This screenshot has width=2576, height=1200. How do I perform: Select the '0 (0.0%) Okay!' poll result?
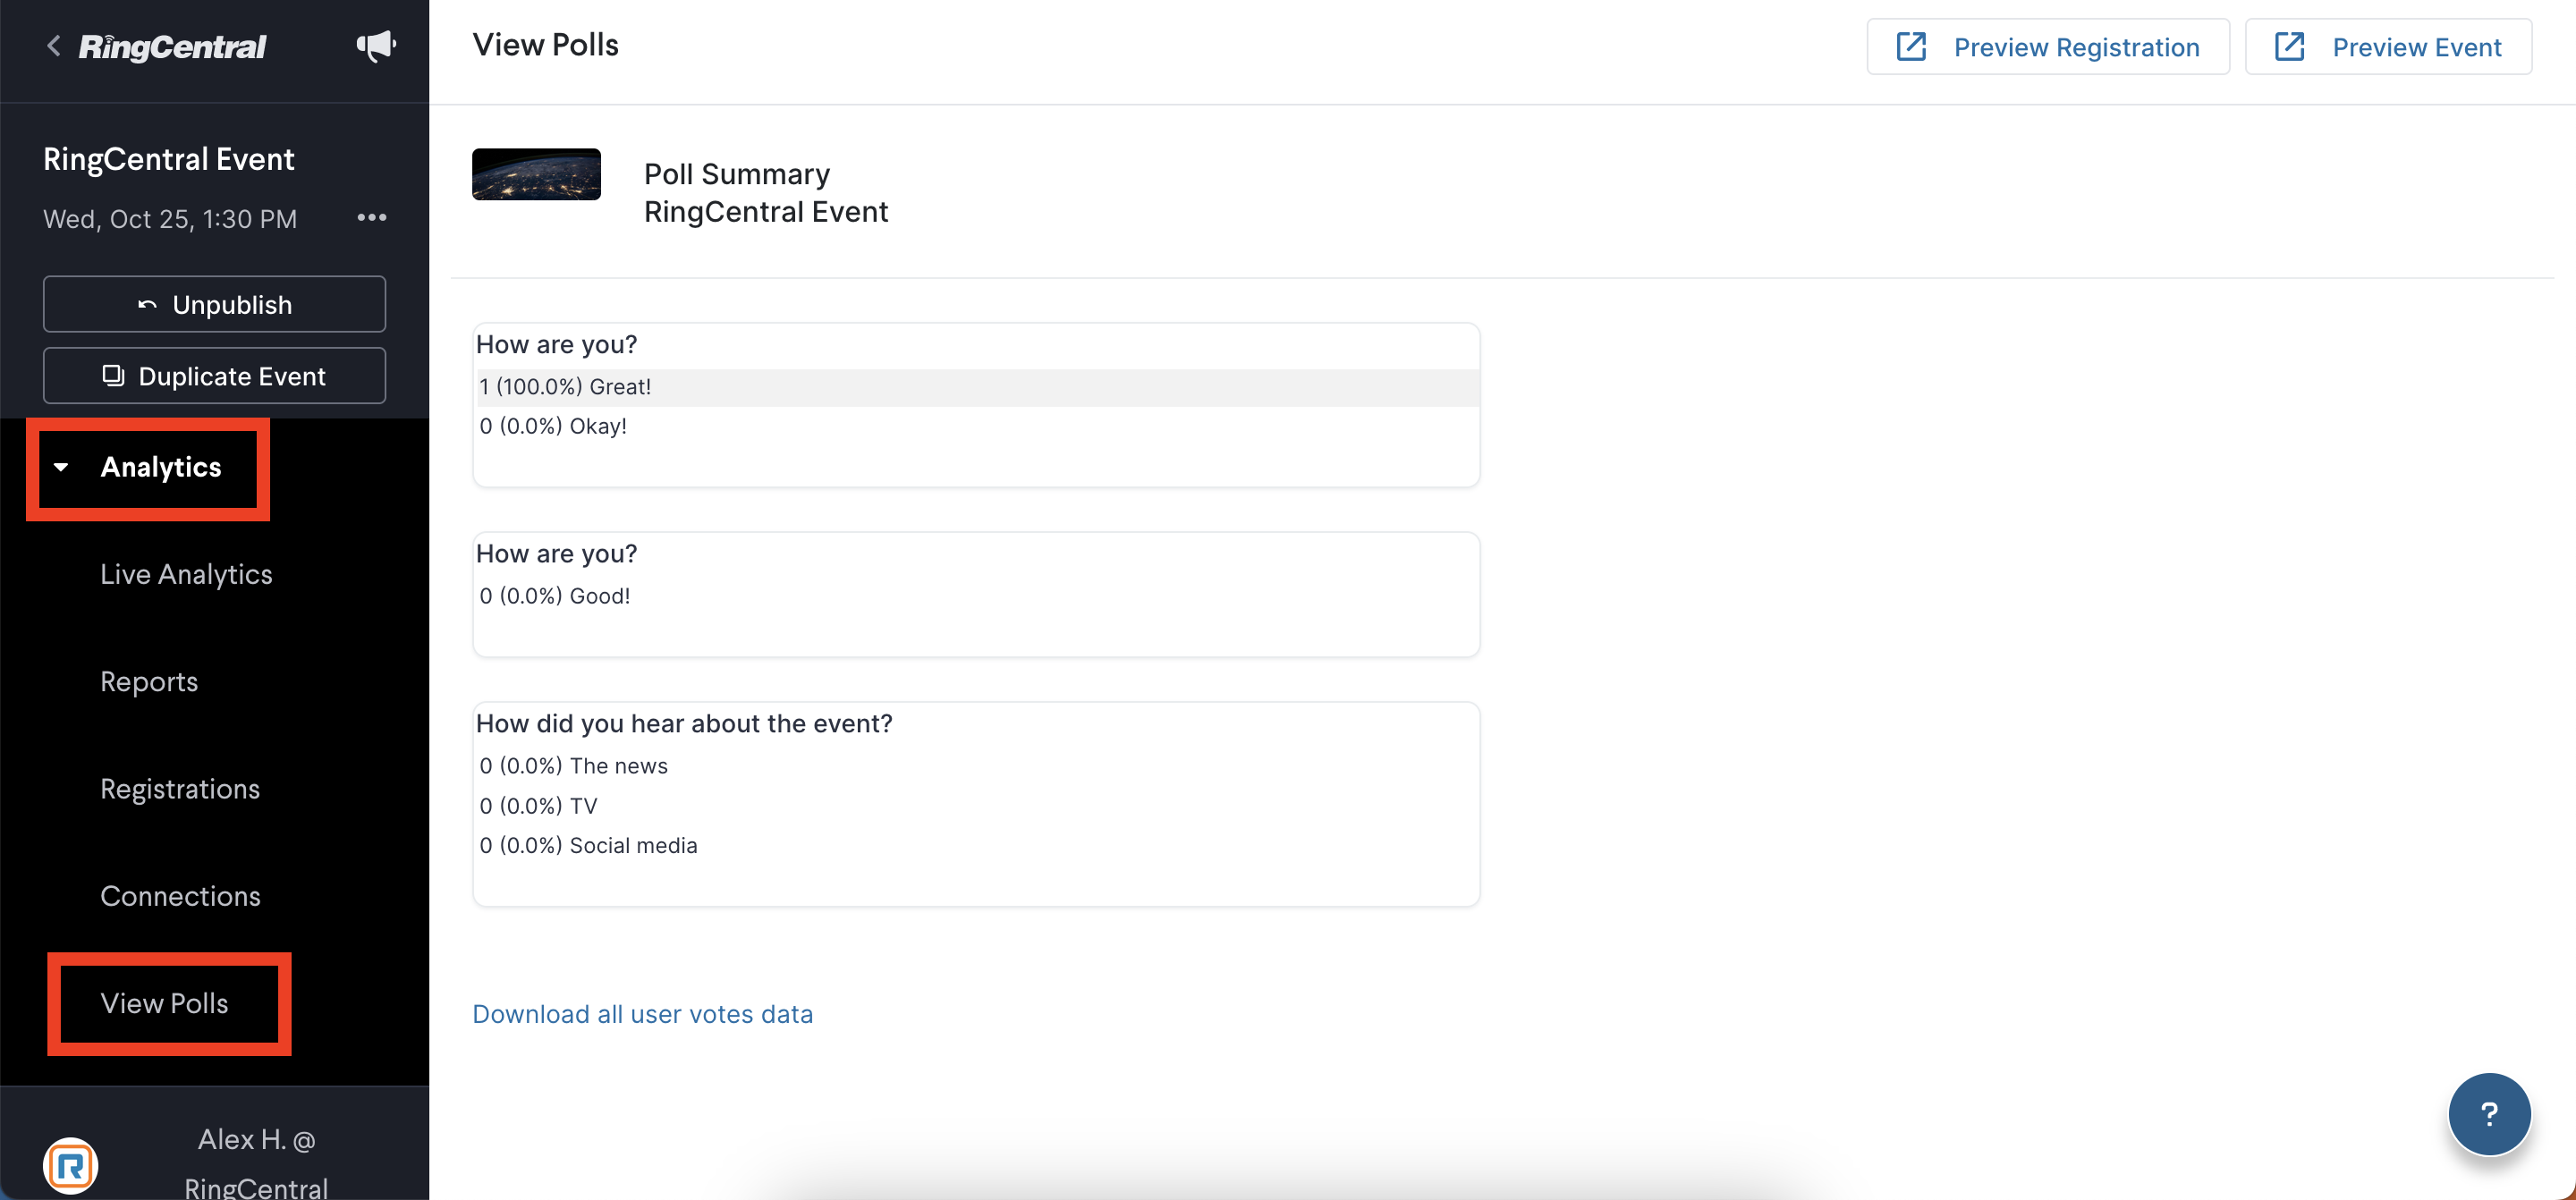click(x=553, y=426)
